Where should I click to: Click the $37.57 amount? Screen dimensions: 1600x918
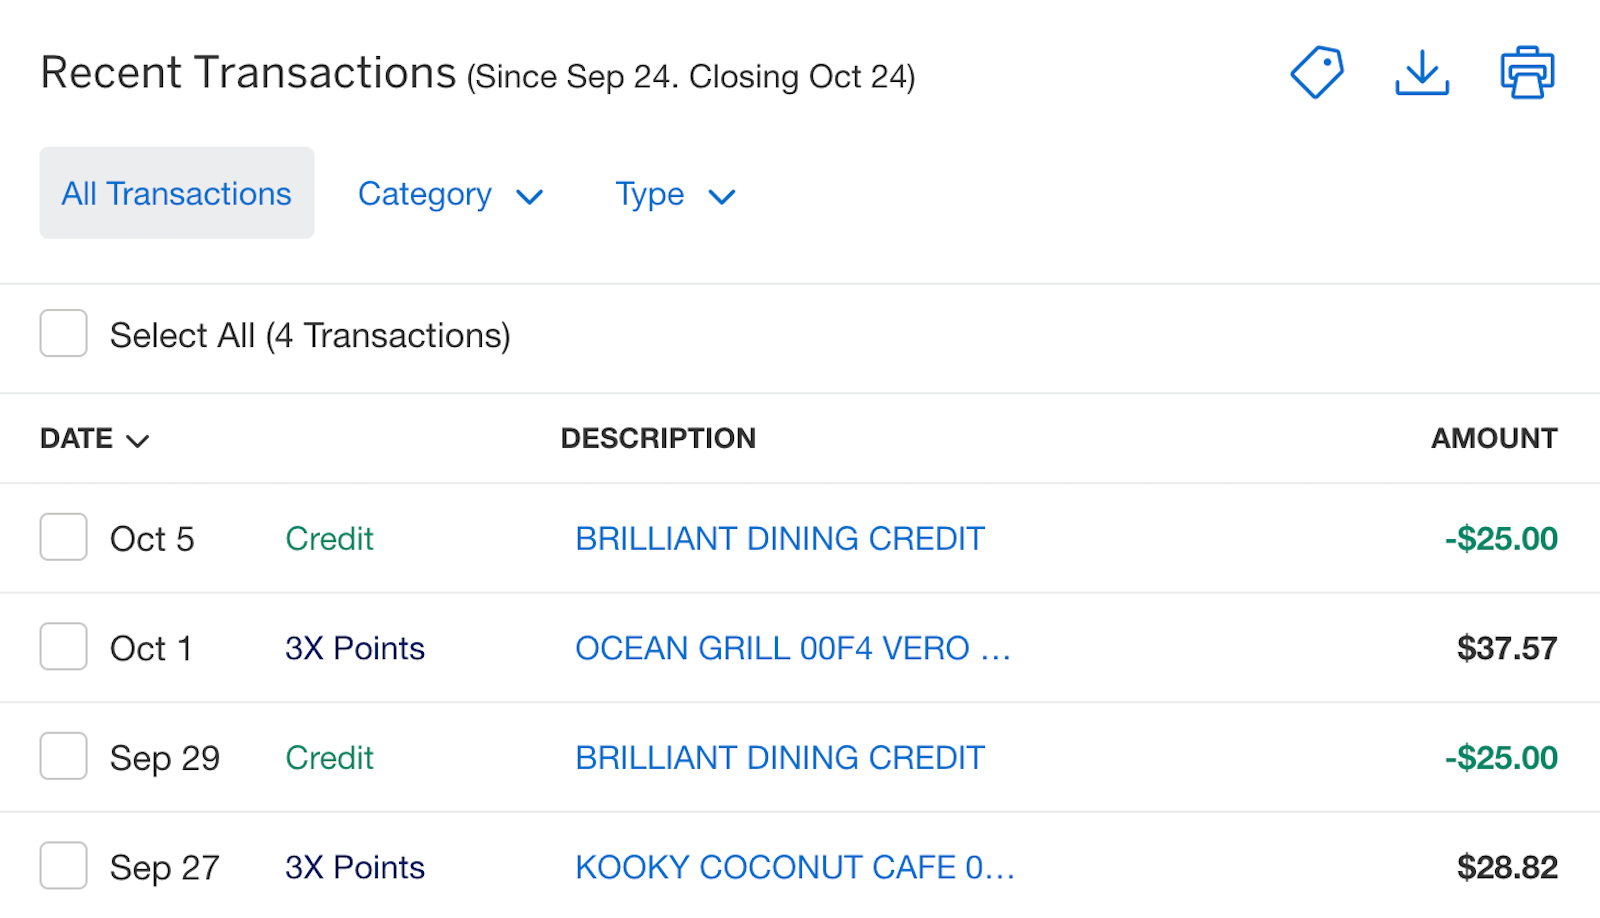pos(1507,648)
